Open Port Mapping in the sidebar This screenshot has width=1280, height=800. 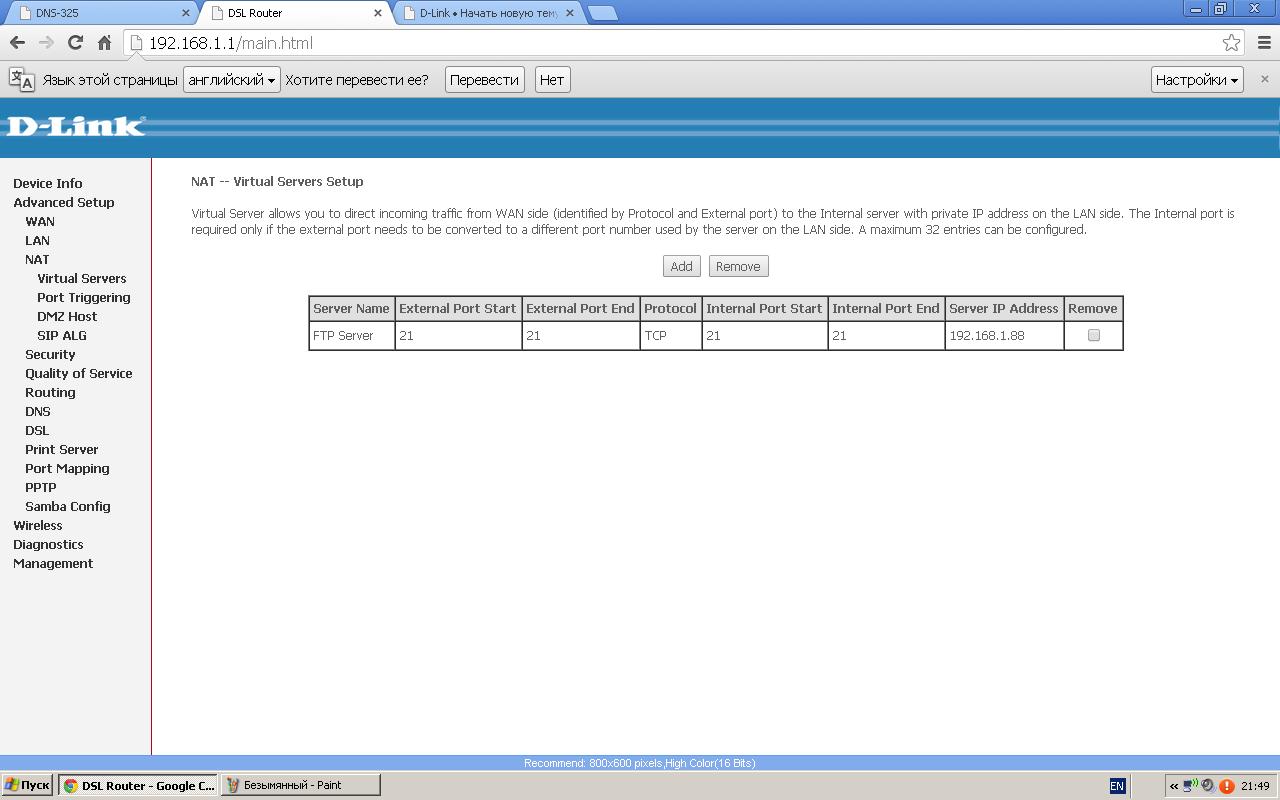tap(67, 468)
